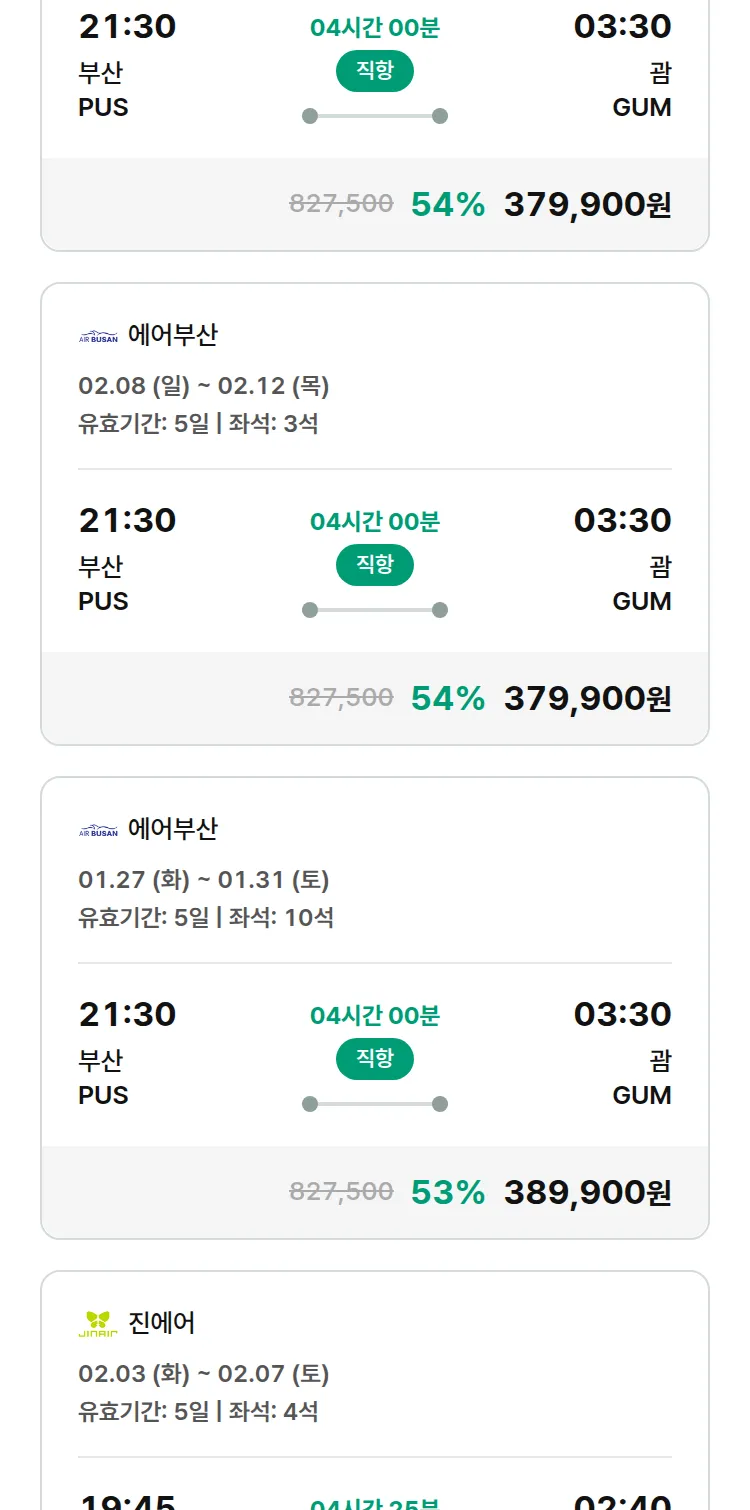Tap the validity line showing 좌석: 4석
The height and width of the screenshot is (1510, 750).
click(x=198, y=1411)
